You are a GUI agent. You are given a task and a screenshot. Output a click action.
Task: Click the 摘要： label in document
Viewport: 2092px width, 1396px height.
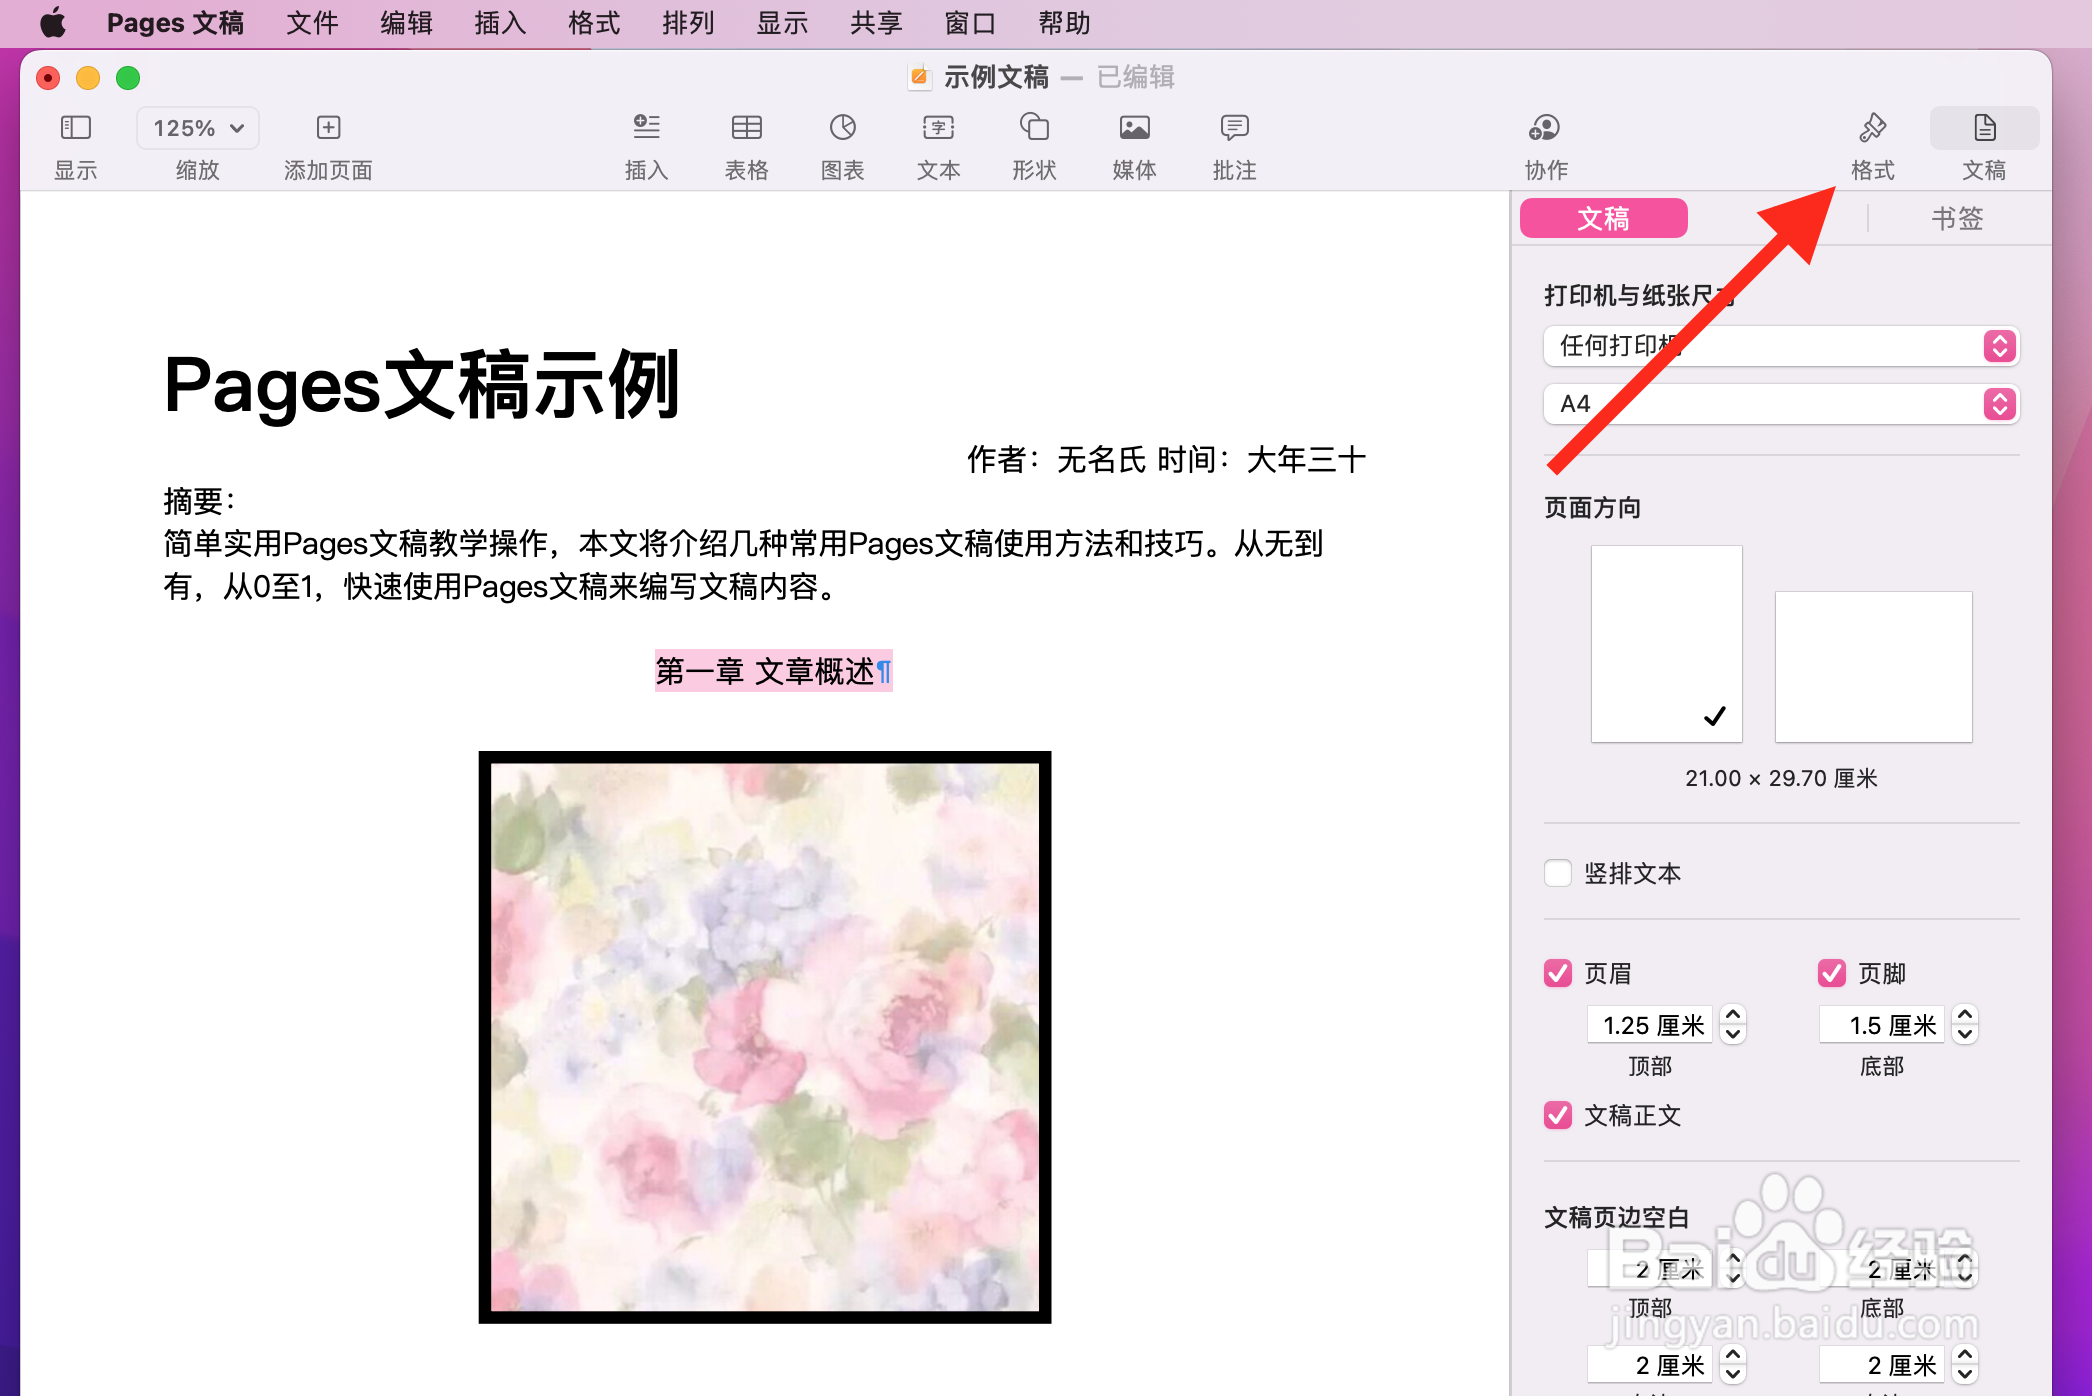[200, 501]
